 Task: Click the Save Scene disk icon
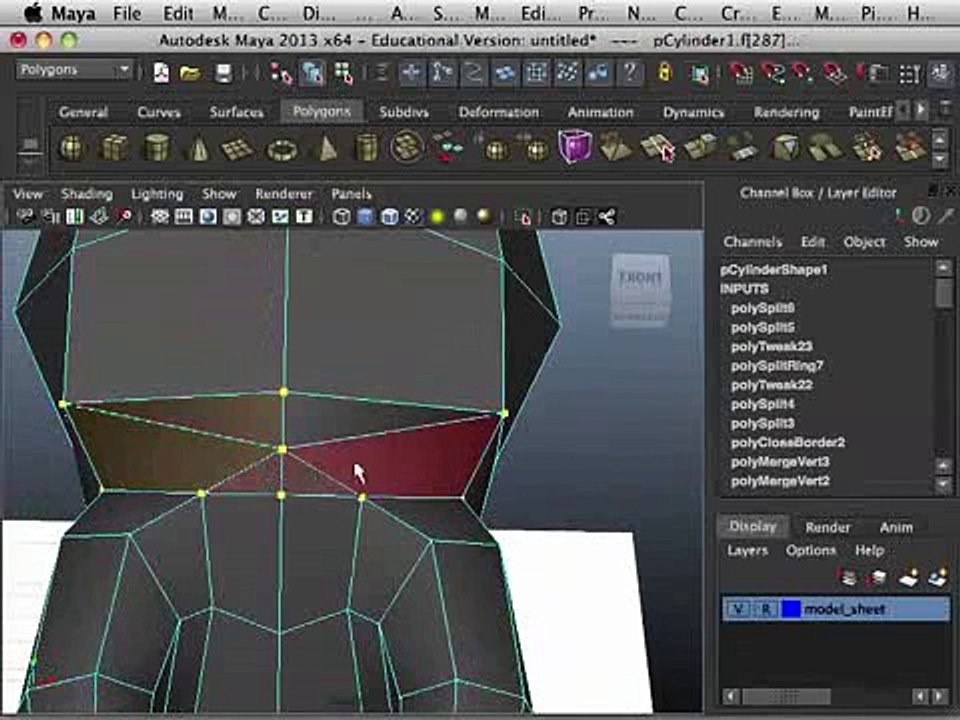point(223,73)
